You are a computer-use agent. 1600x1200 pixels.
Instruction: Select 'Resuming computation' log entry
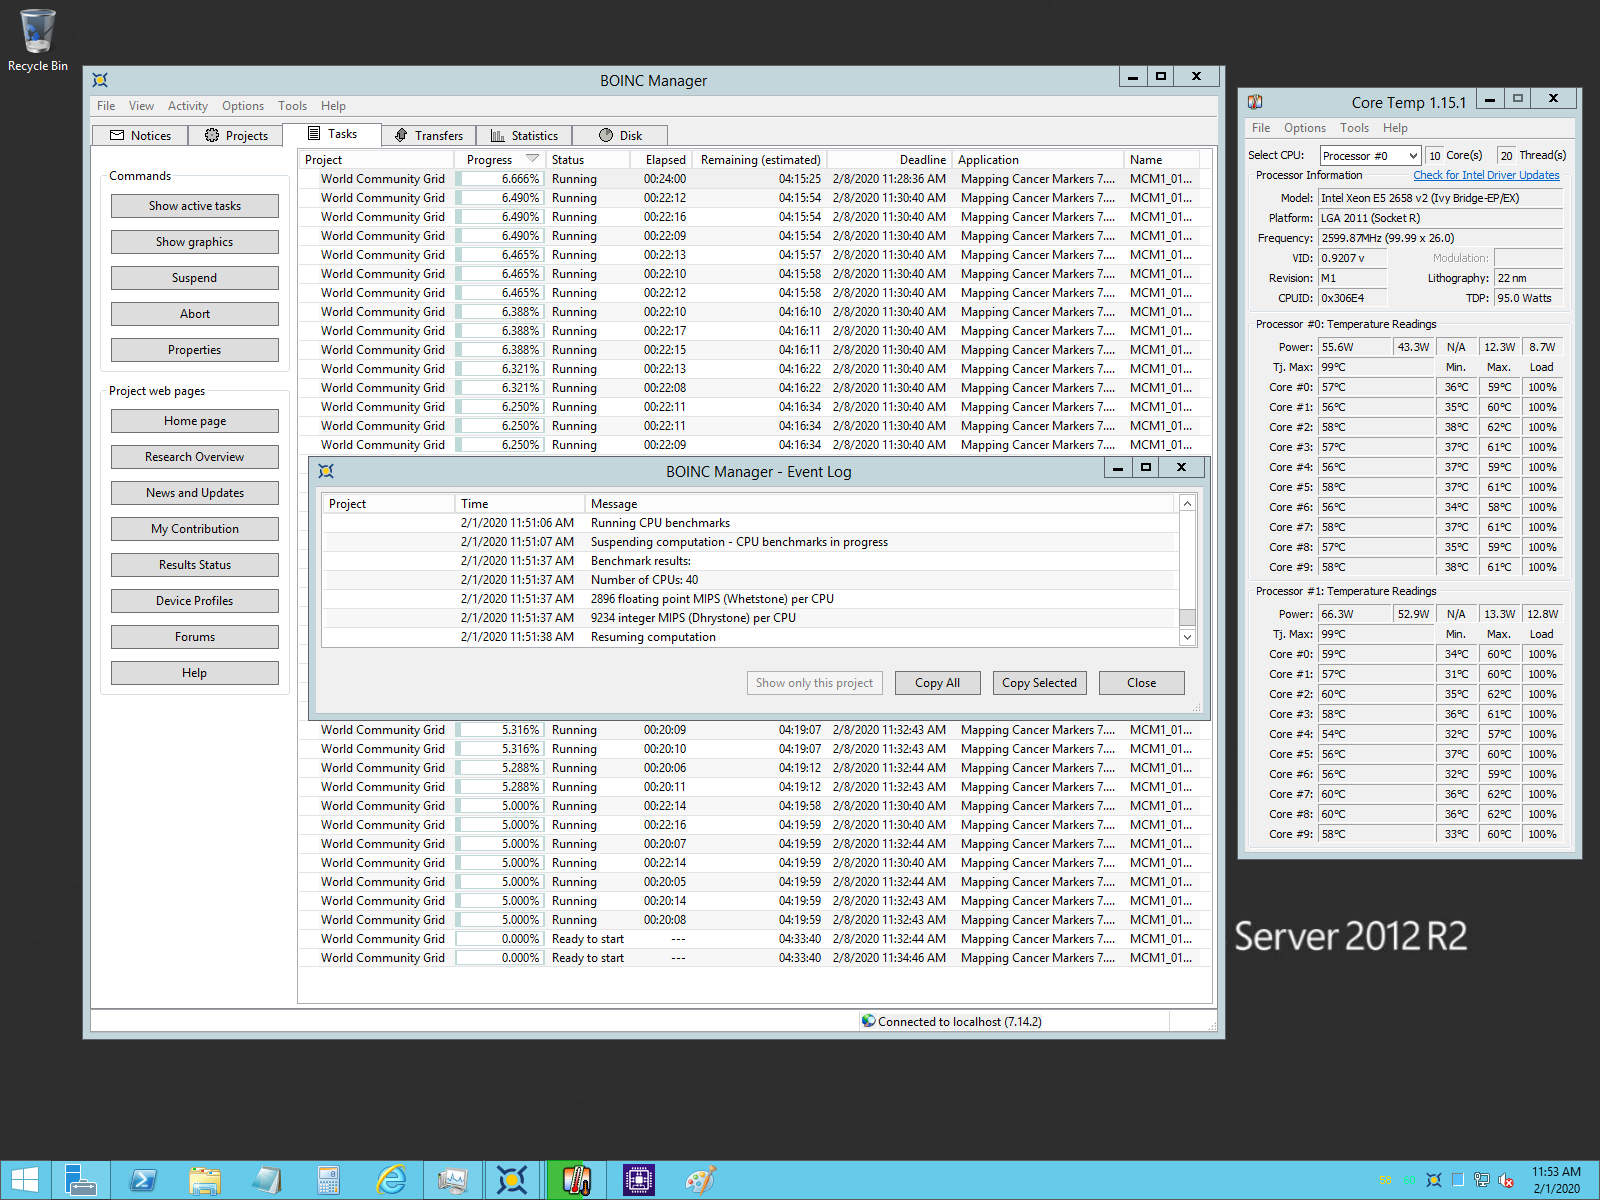pyautogui.click(x=750, y=637)
